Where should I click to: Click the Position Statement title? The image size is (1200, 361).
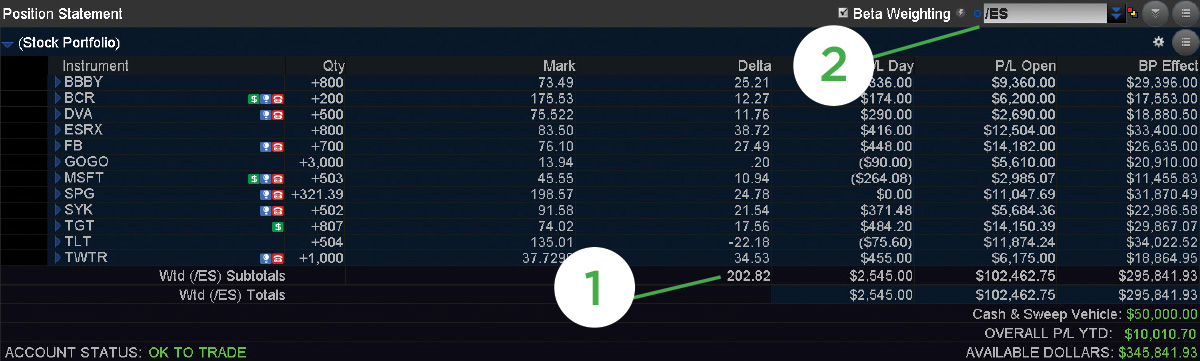pyautogui.click(x=63, y=14)
